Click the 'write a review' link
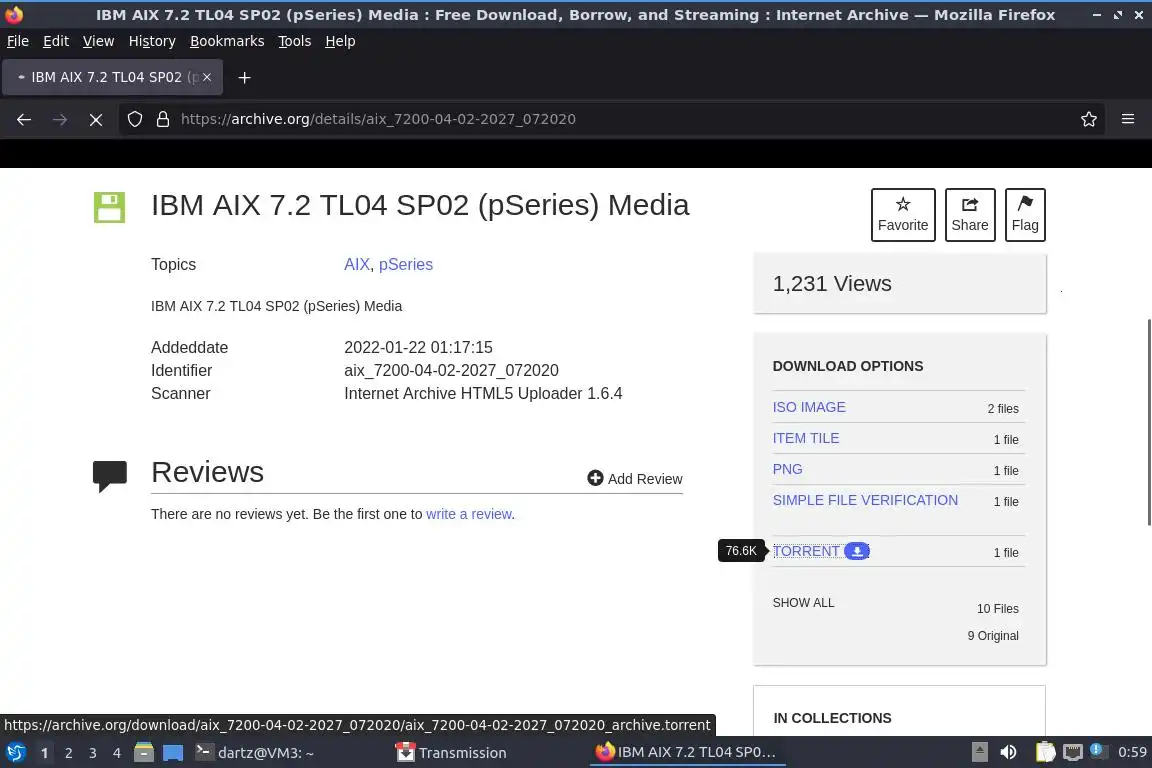 click(469, 514)
